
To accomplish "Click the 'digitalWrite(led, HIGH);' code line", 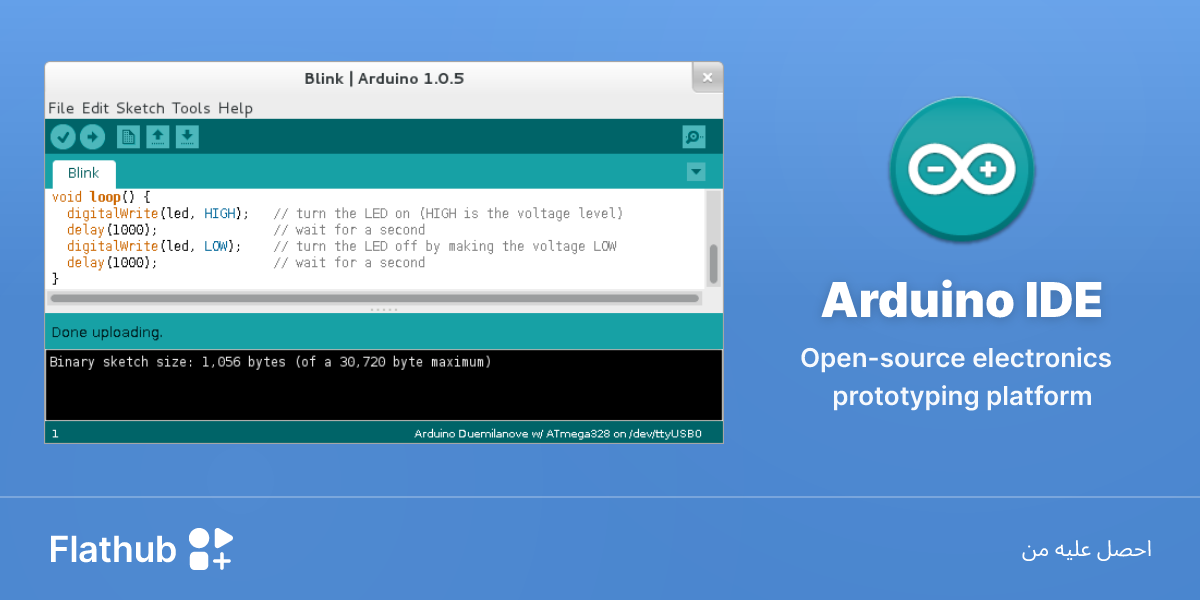I will [158, 214].
